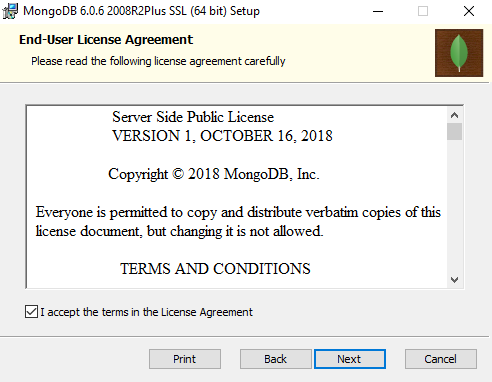
Task: Click the license text scrollbar thumb
Action: point(454,132)
